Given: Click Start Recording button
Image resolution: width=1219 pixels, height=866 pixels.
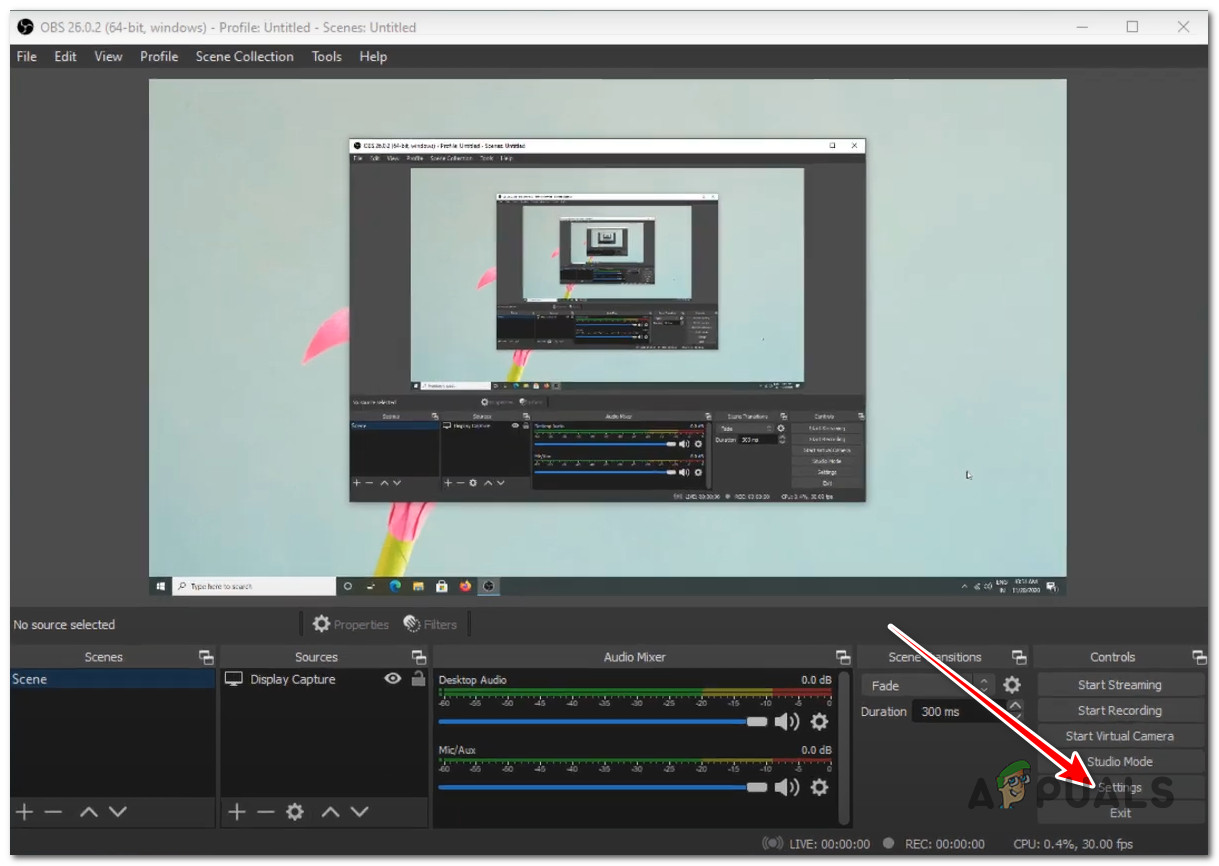Looking at the screenshot, I should [1120, 710].
